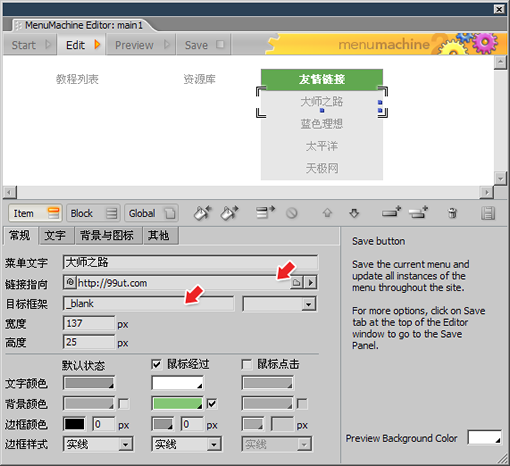The width and height of the screenshot is (510, 466).
Task: Open the hover 边框样式 实线 dropdown
Action: click(x=187, y=444)
